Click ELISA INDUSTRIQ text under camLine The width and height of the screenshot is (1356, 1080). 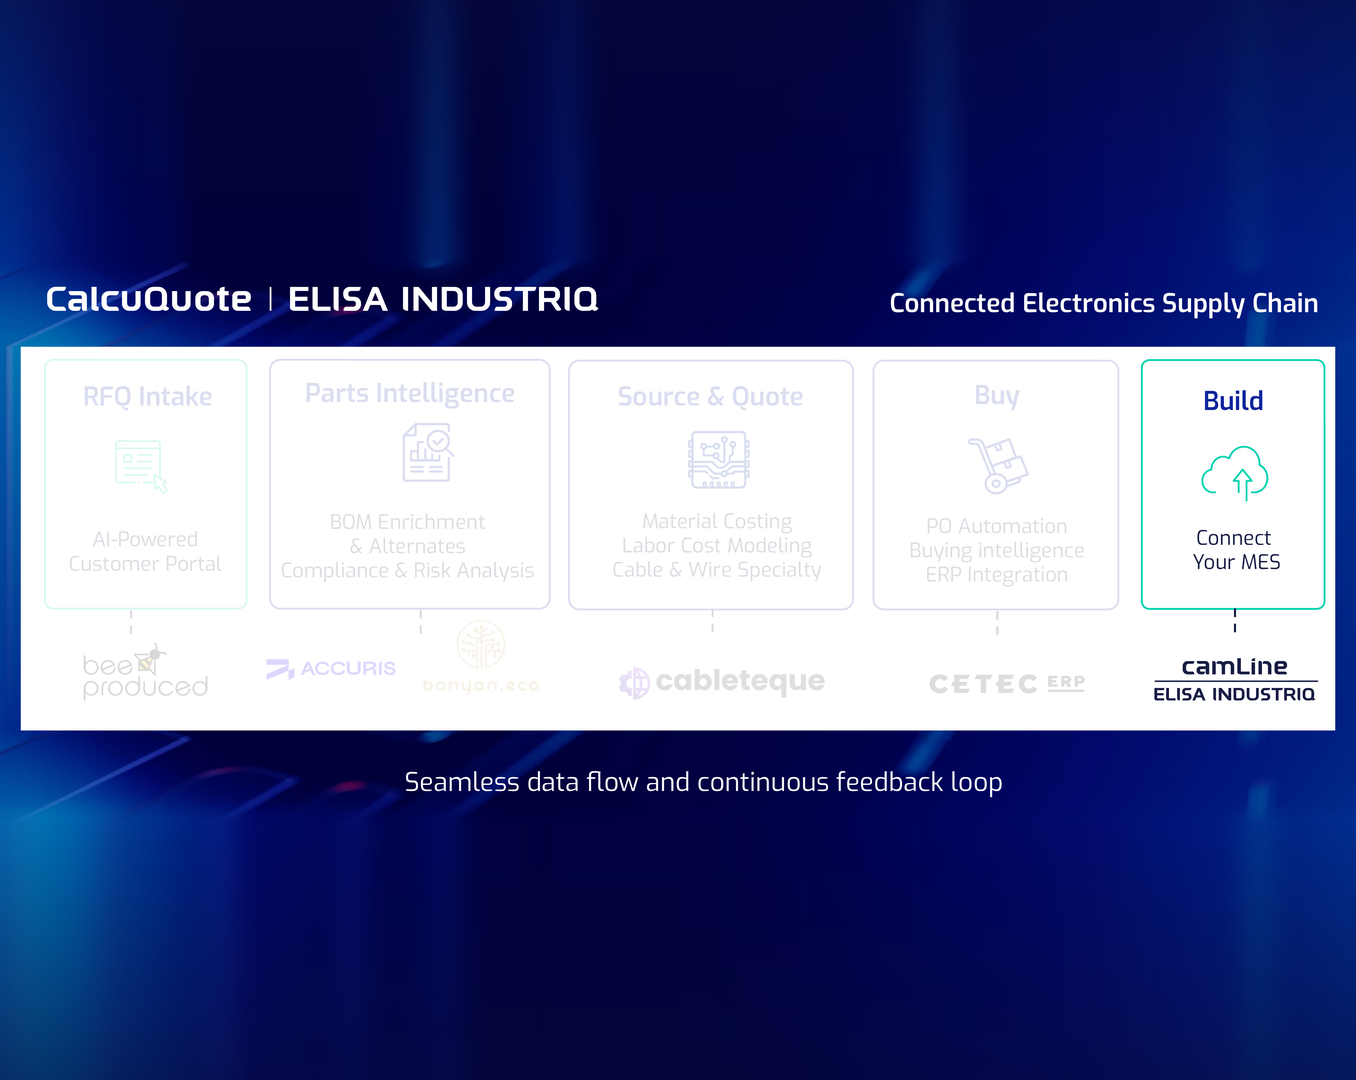(x=1234, y=694)
